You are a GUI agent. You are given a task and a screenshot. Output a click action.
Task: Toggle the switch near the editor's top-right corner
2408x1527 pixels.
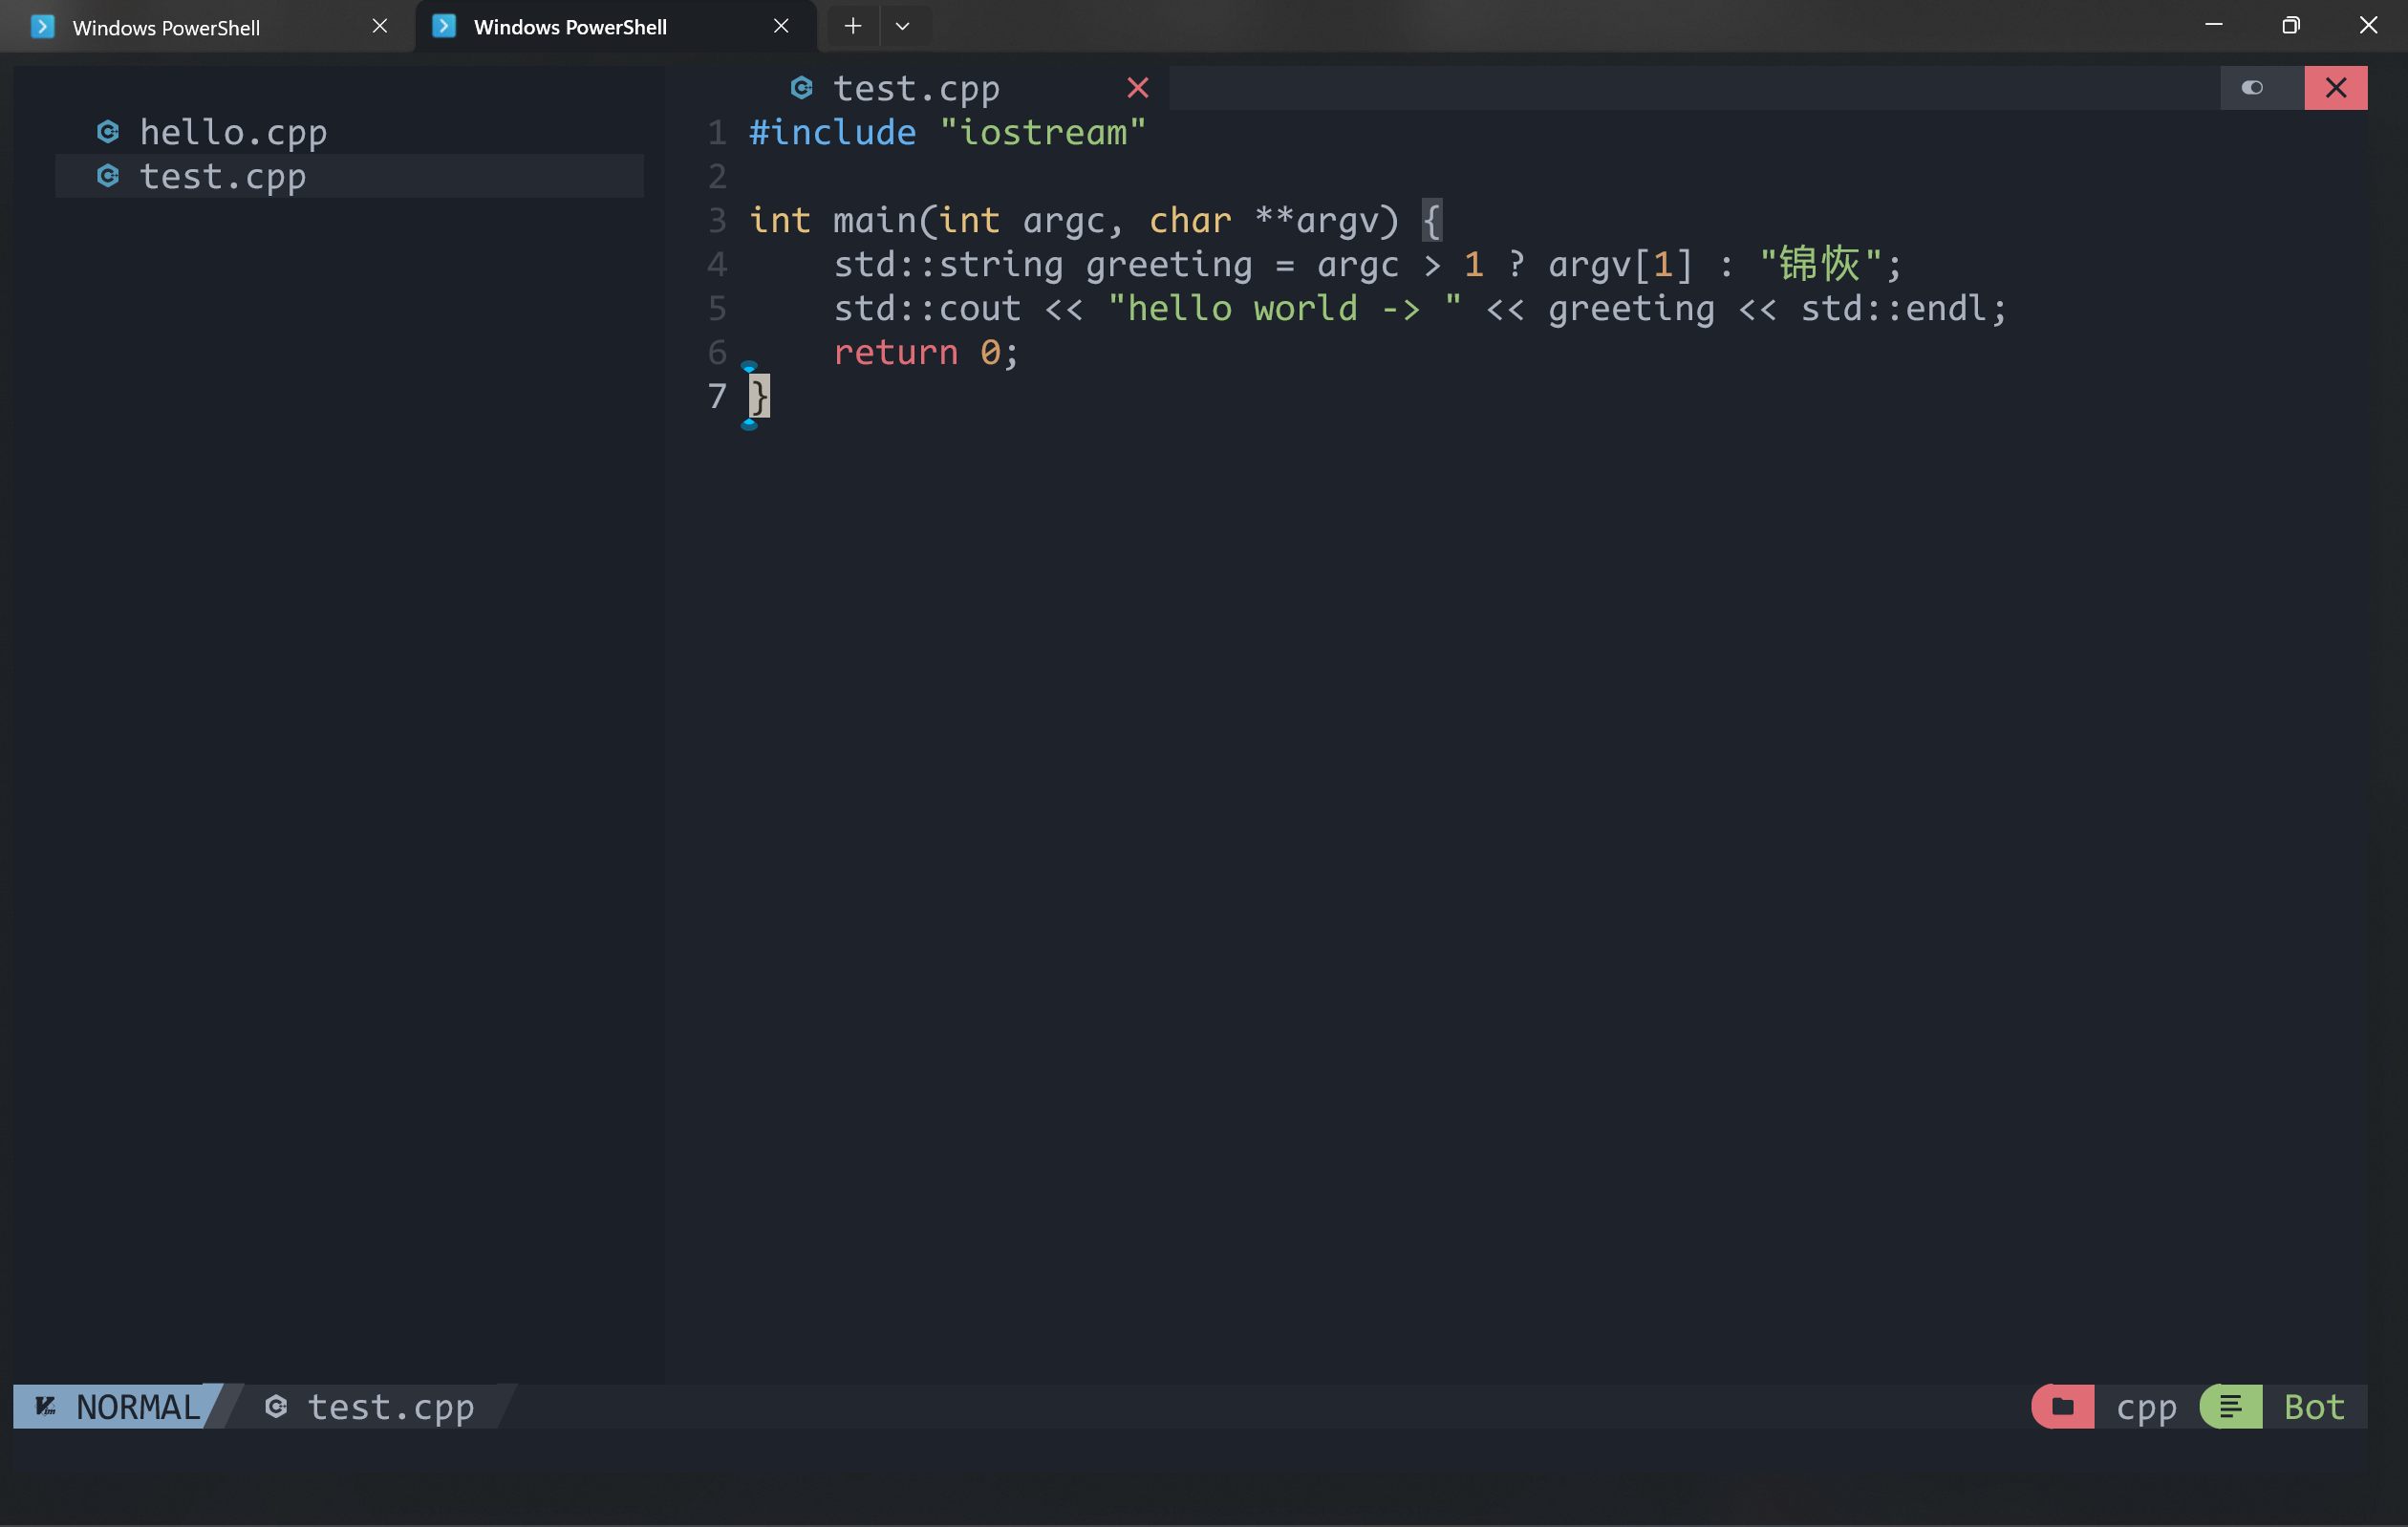pyautogui.click(x=2253, y=87)
